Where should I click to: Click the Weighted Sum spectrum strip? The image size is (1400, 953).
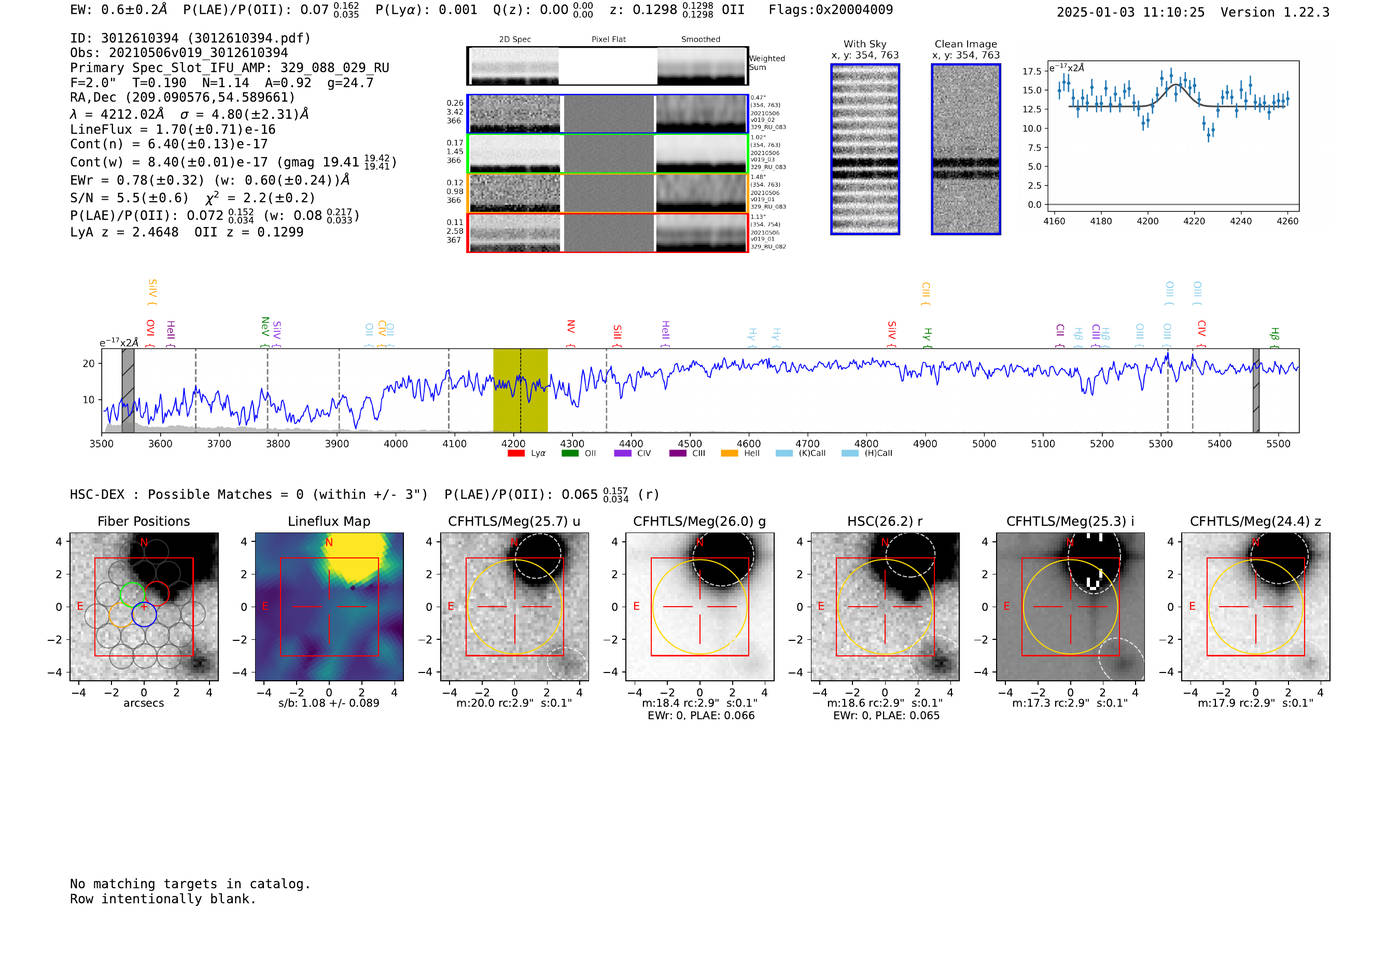[x=608, y=66]
